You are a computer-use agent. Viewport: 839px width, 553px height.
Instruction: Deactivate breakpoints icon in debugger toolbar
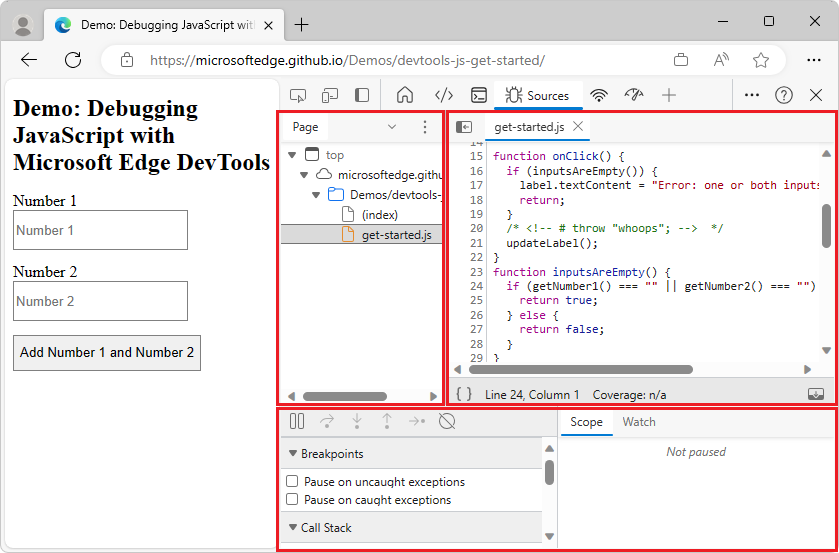coord(447,422)
